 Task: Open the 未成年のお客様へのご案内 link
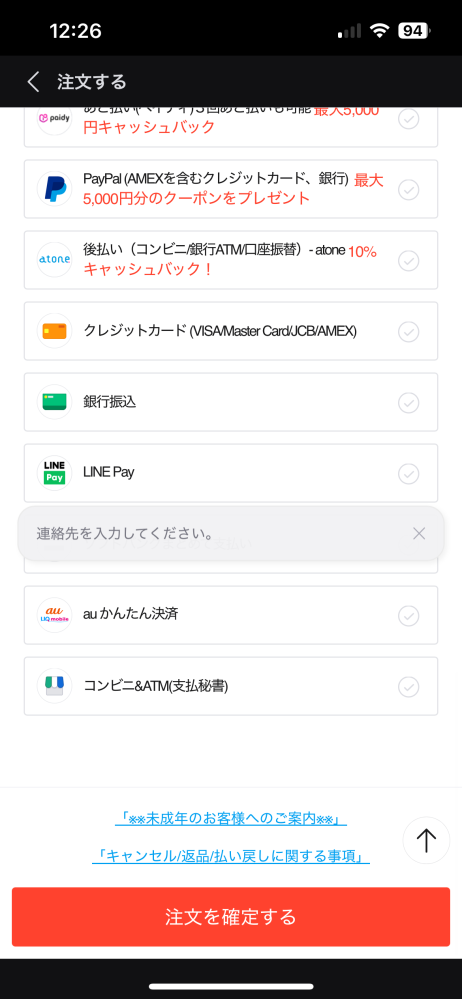231,818
